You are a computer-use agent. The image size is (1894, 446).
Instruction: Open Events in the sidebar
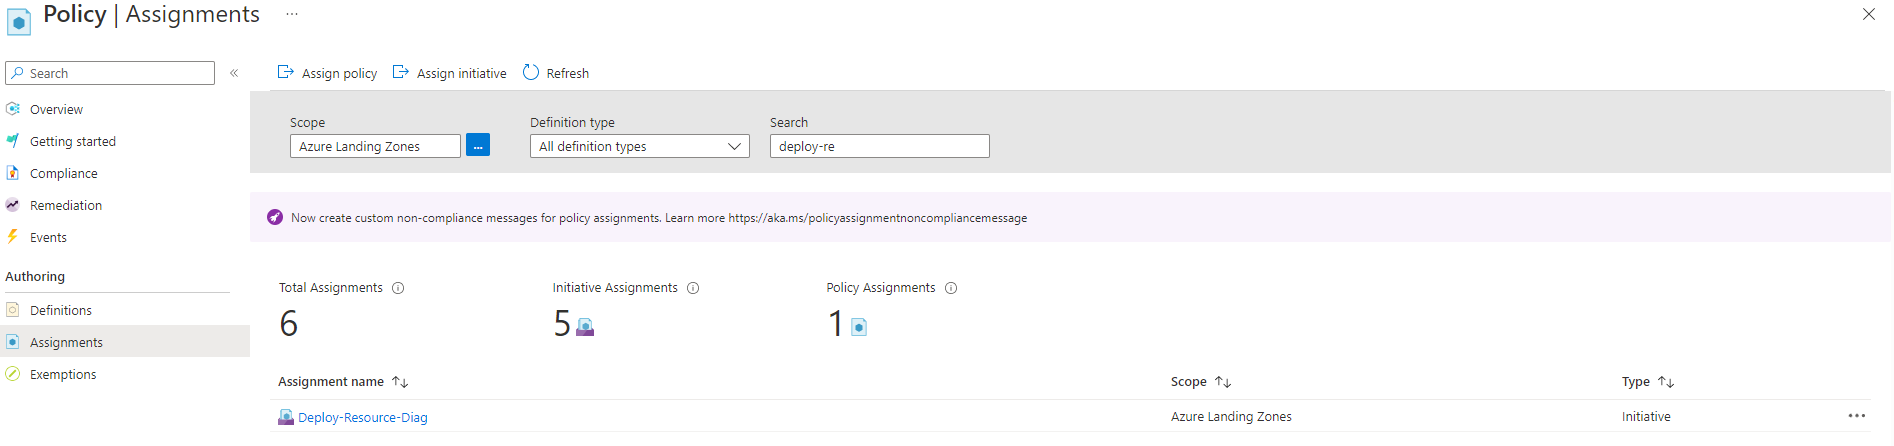coord(48,237)
